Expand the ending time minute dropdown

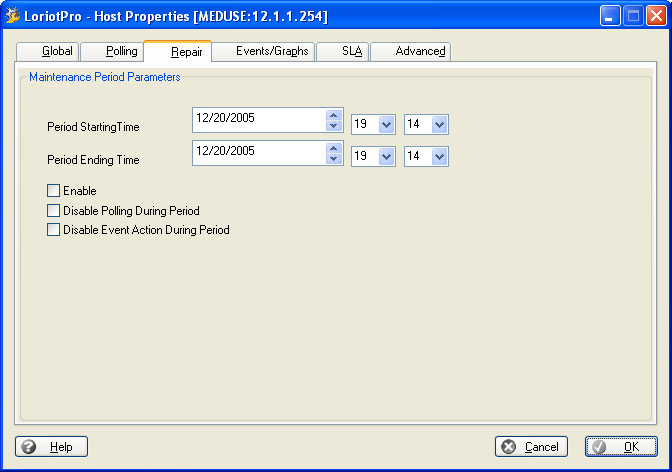pyautogui.click(x=439, y=157)
